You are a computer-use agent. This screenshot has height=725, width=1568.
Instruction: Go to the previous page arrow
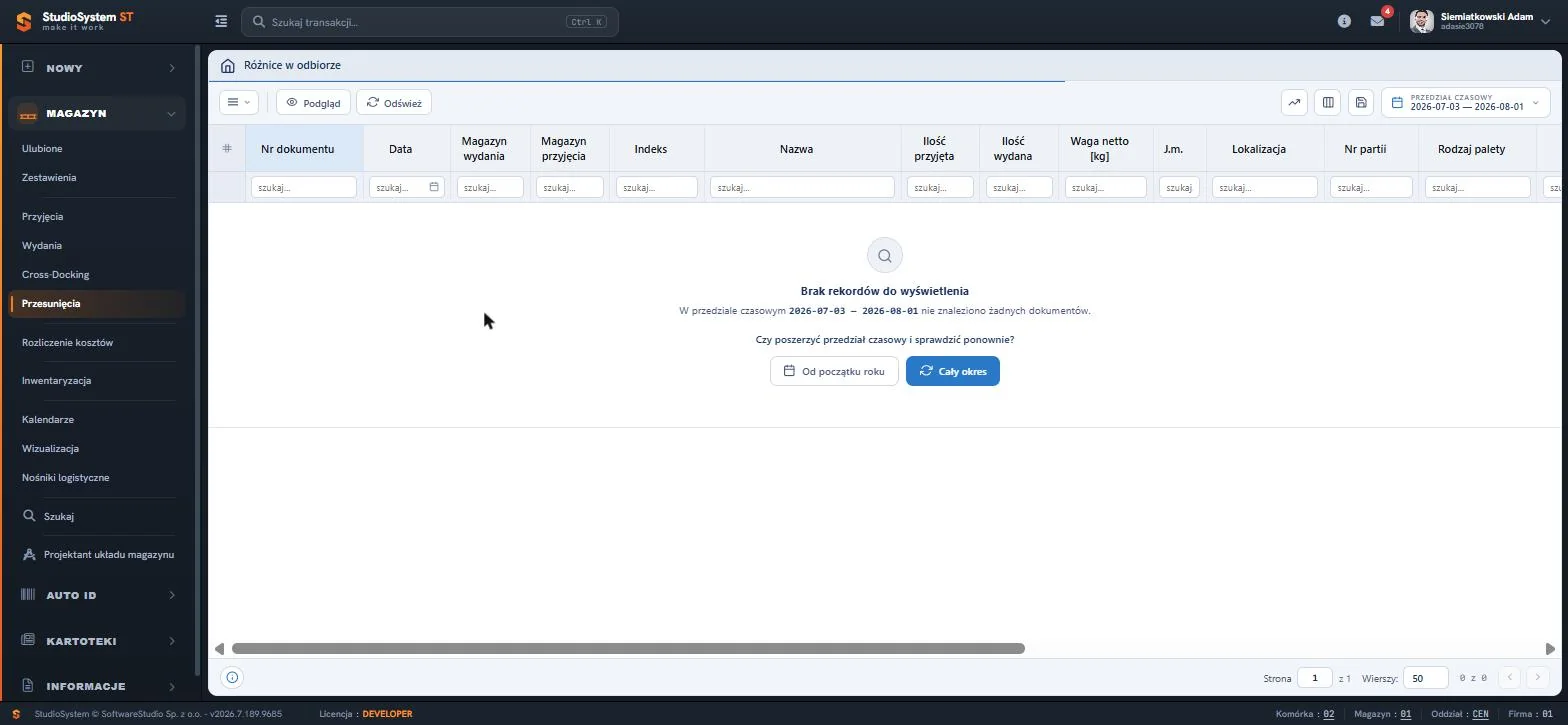point(1510,678)
